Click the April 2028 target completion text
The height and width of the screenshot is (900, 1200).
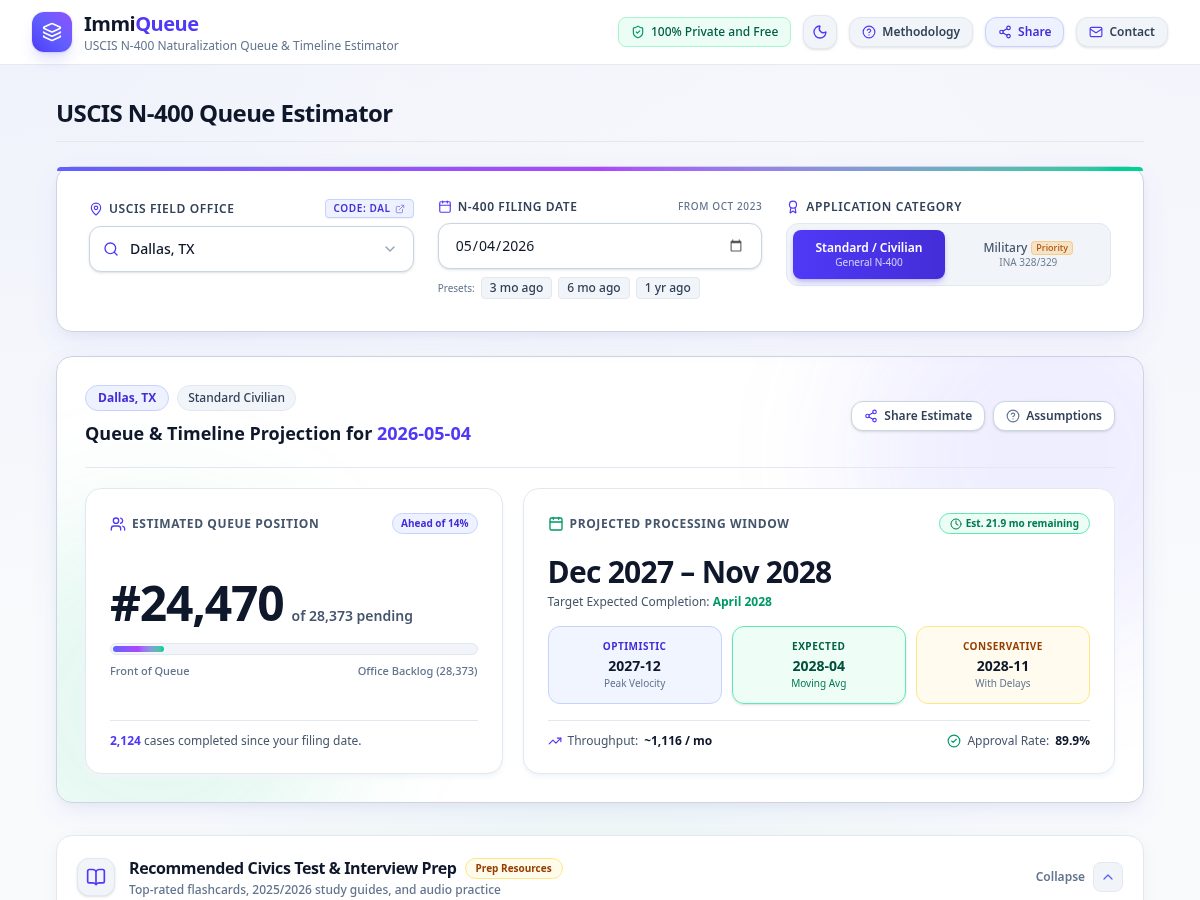tap(742, 602)
